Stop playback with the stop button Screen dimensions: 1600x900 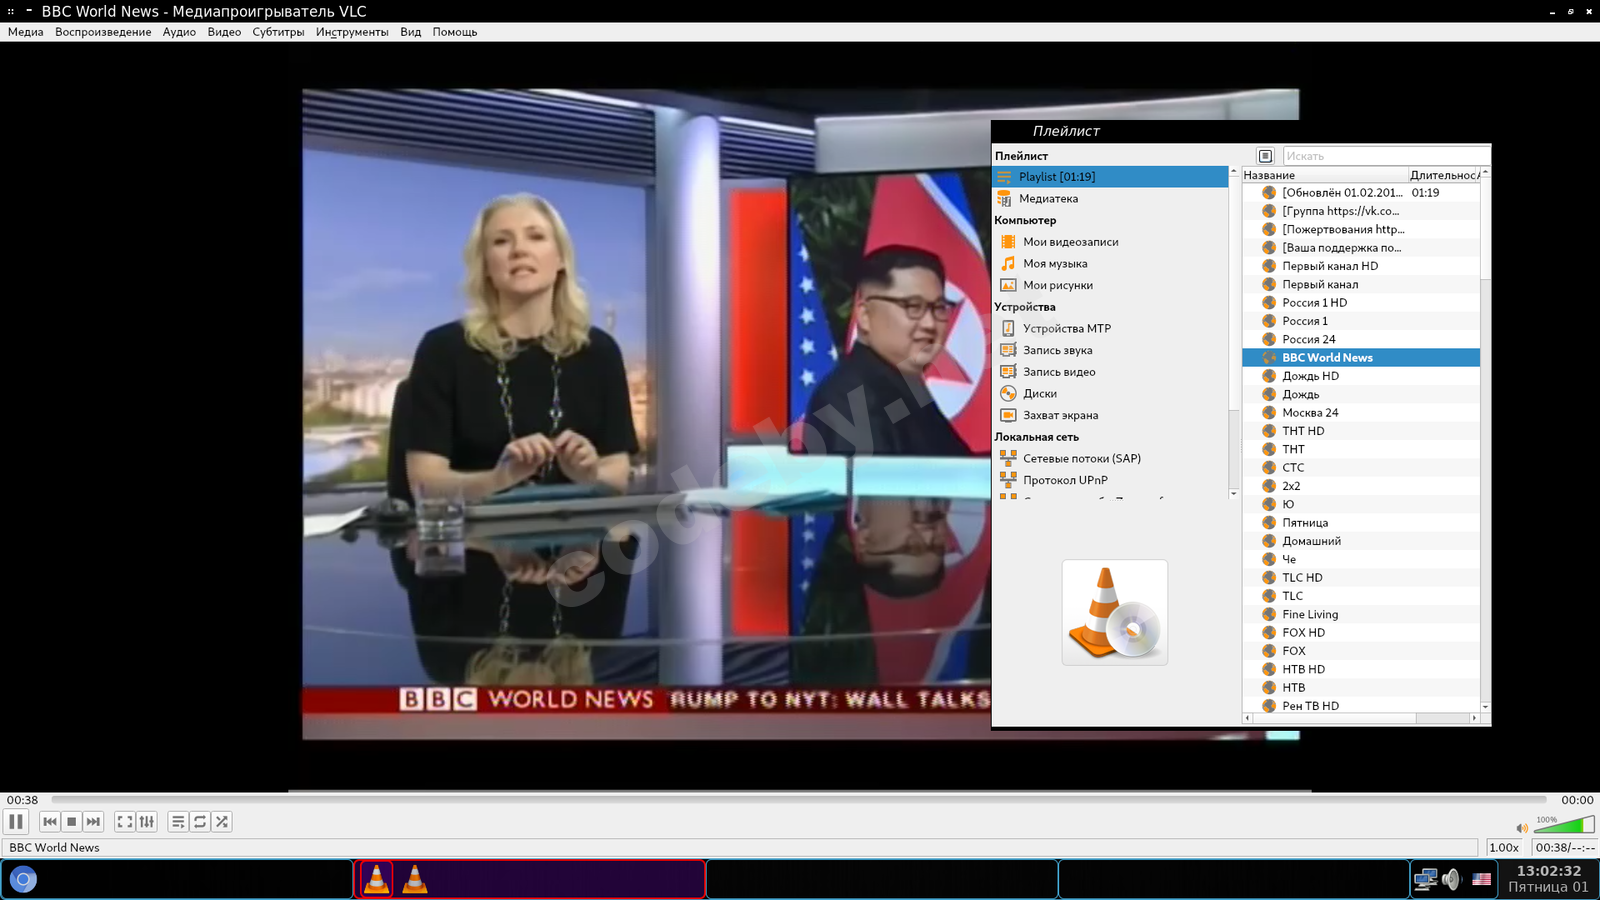(x=71, y=822)
